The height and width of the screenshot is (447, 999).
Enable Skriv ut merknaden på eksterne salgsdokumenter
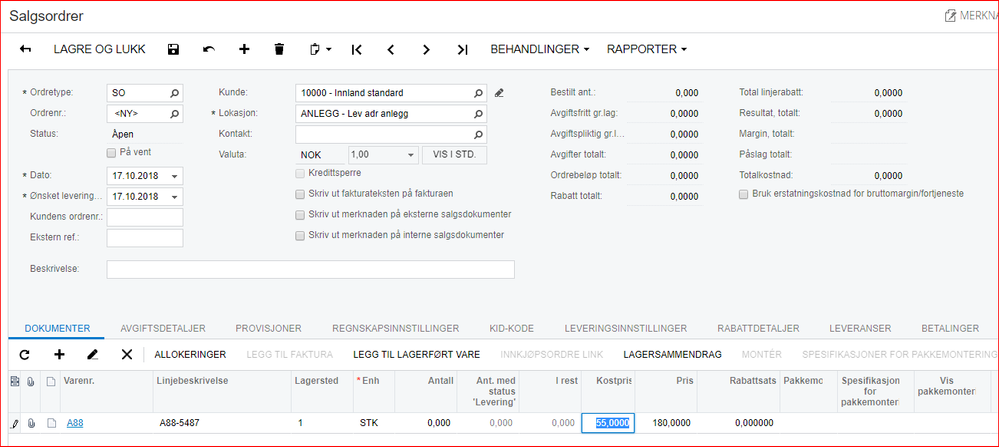pyautogui.click(x=300, y=215)
